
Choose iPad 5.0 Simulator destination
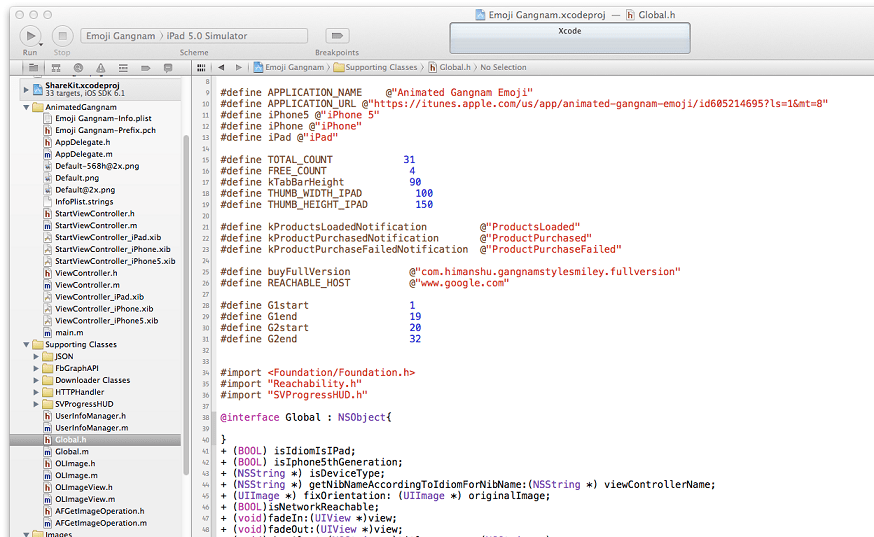tap(207, 36)
